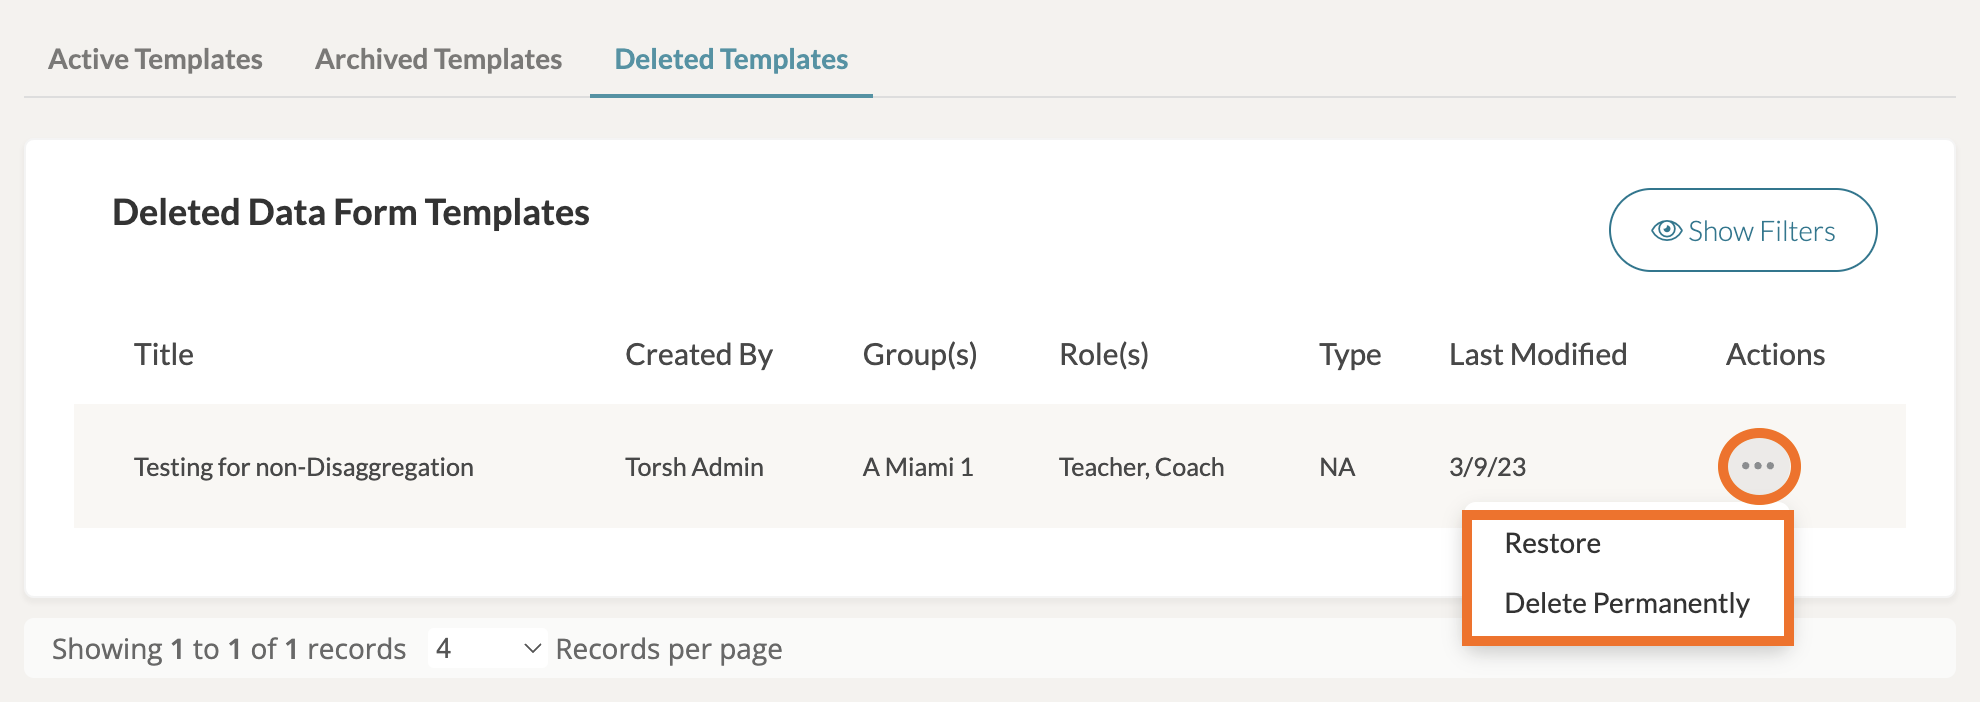Click the Show Filters button

coord(1742,231)
